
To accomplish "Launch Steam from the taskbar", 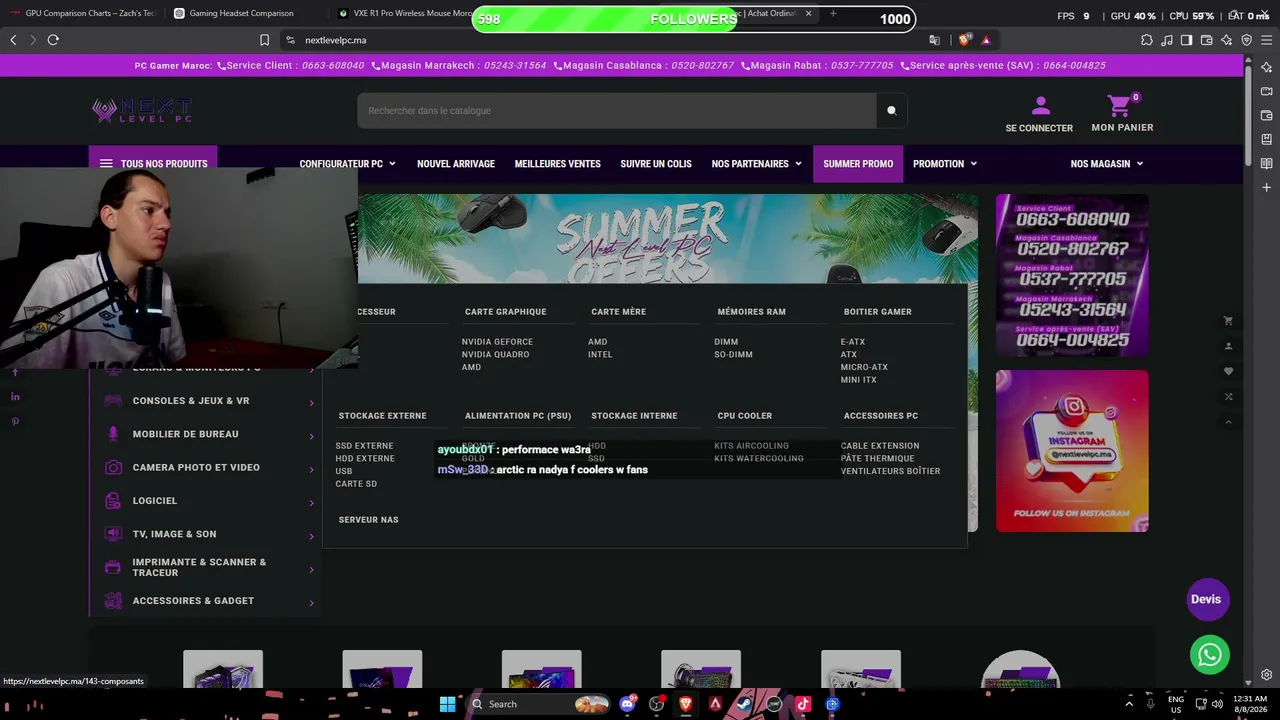I will pos(745,704).
